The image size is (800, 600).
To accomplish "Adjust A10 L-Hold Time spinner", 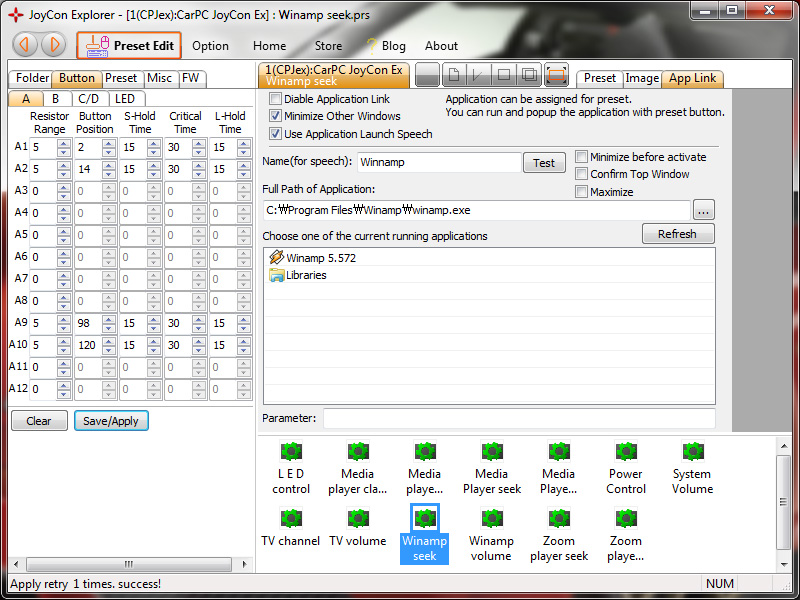I will pyautogui.click(x=244, y=345).
